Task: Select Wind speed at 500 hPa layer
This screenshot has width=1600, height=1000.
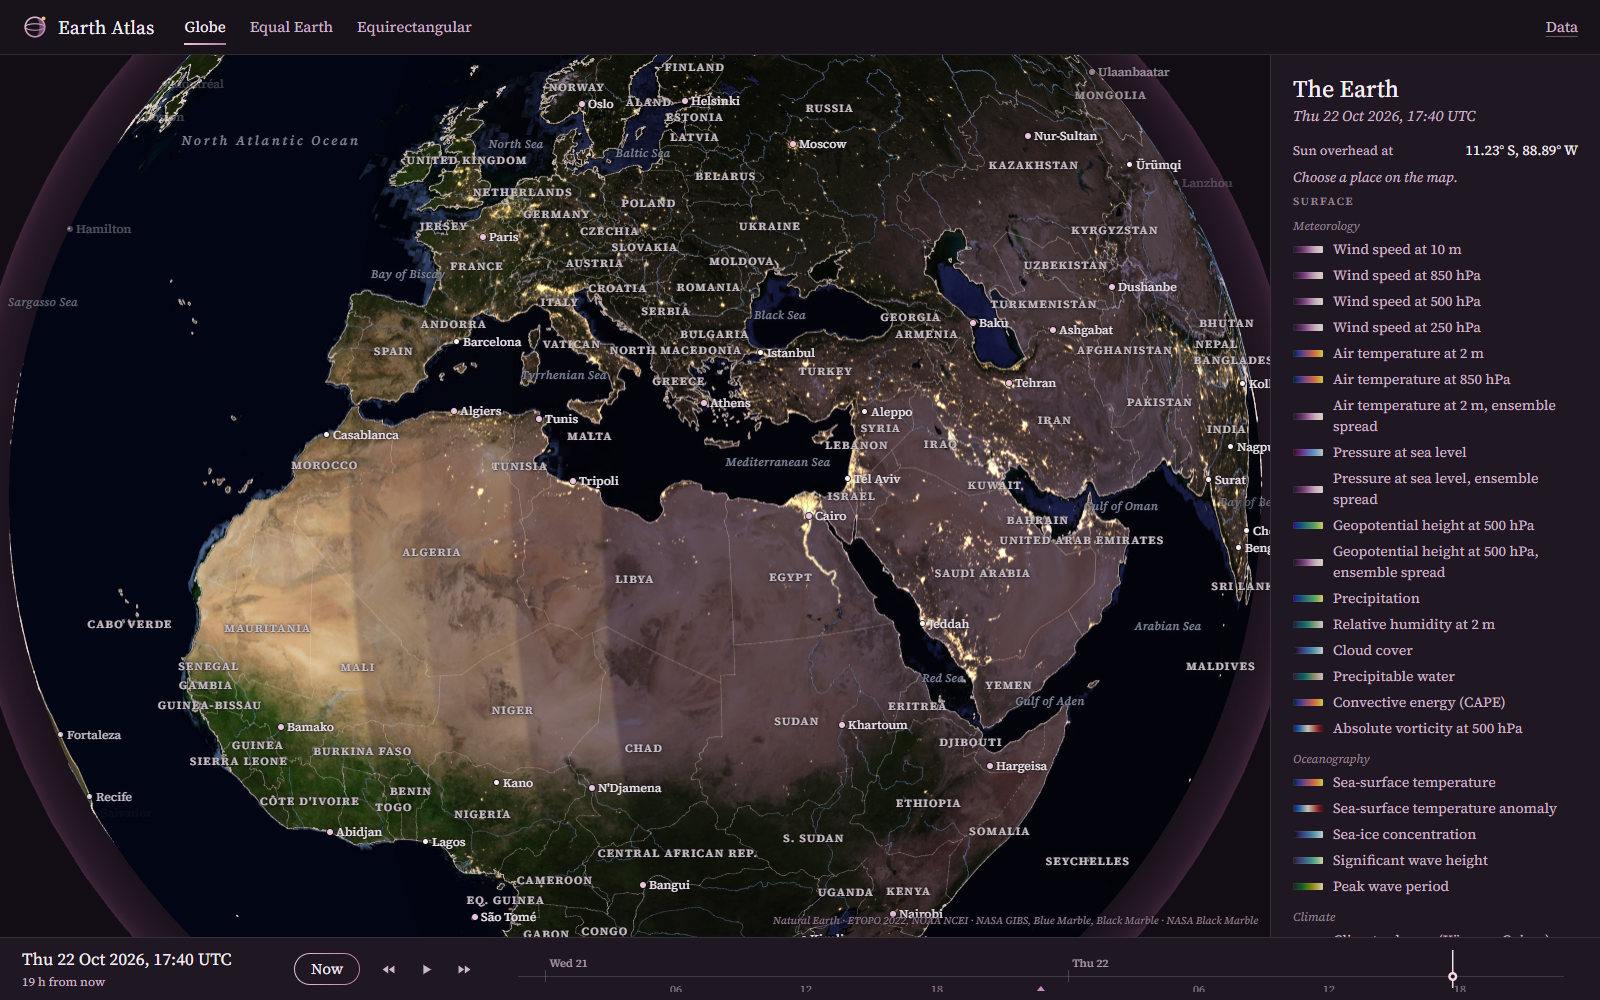Action: click(x=1435, y=301)
